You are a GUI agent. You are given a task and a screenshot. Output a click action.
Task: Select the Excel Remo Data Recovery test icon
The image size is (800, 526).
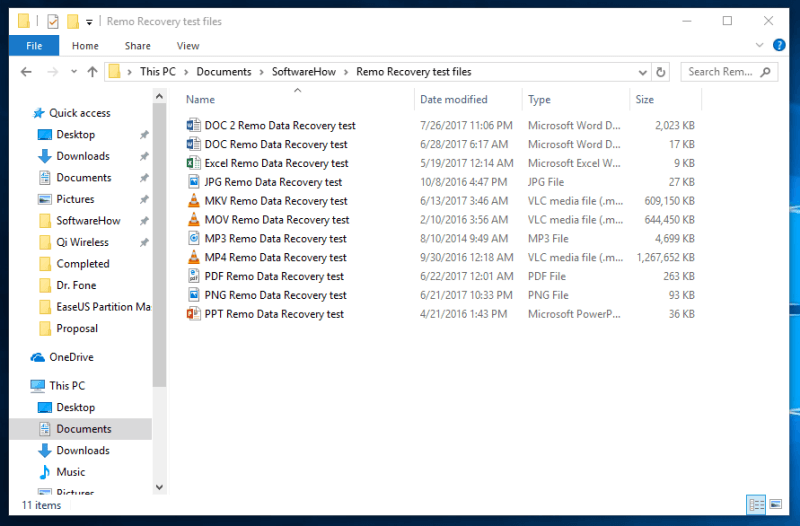click(x=193, y=163)
